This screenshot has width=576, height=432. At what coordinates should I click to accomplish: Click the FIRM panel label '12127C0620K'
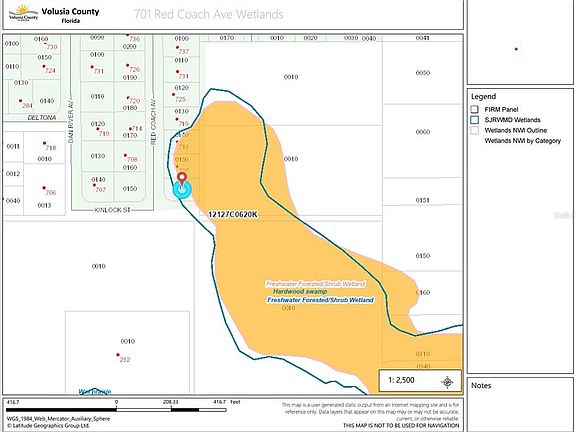(x=233, y=215)
